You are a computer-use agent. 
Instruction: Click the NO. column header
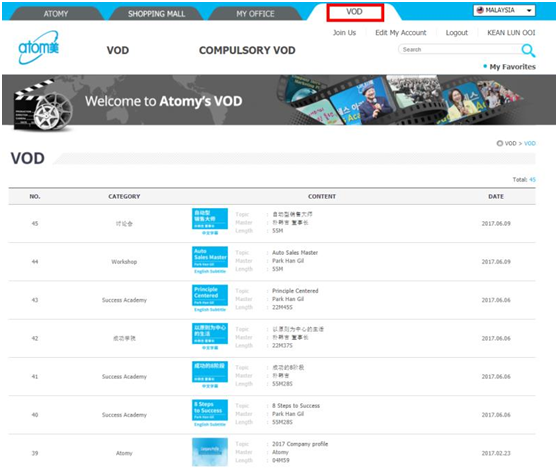coord(35,196)
